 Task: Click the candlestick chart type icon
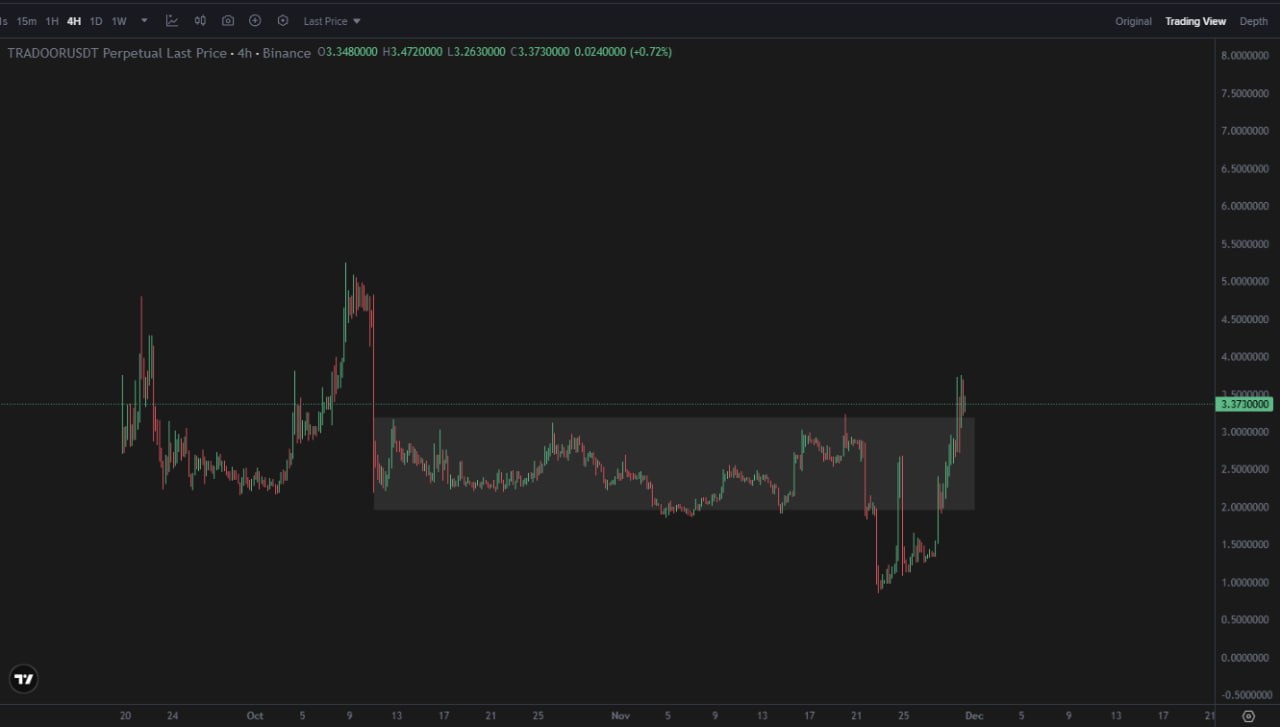(x=200, y=21)
